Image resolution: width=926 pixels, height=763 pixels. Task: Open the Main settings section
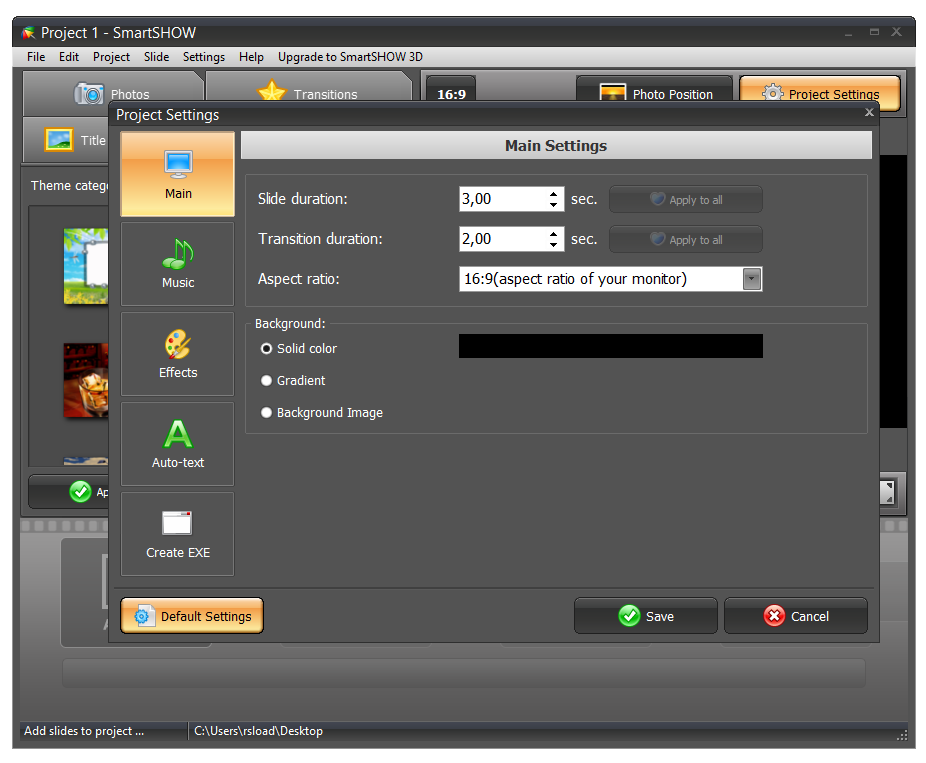pos(178,174)
